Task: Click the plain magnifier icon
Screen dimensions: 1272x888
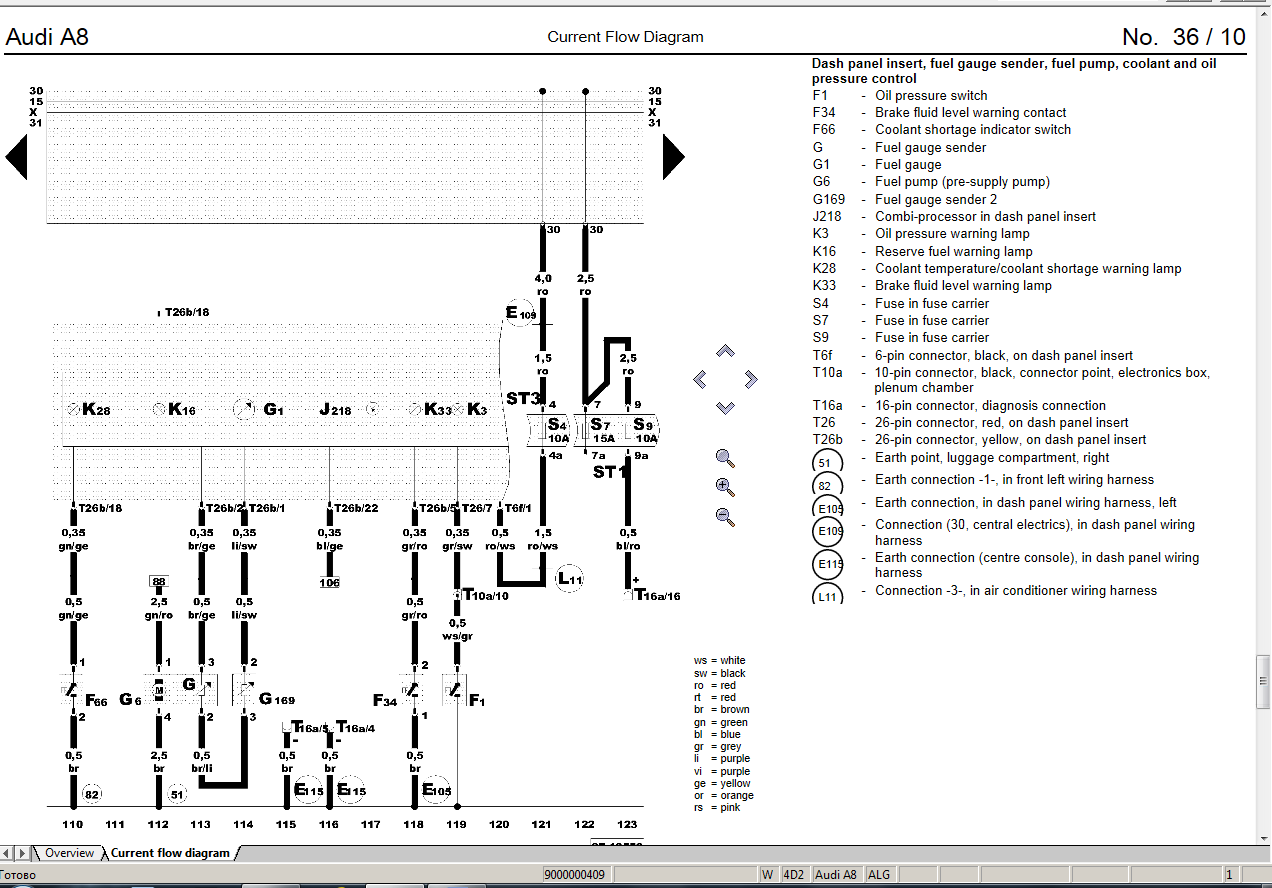Action: click(726, 459)
